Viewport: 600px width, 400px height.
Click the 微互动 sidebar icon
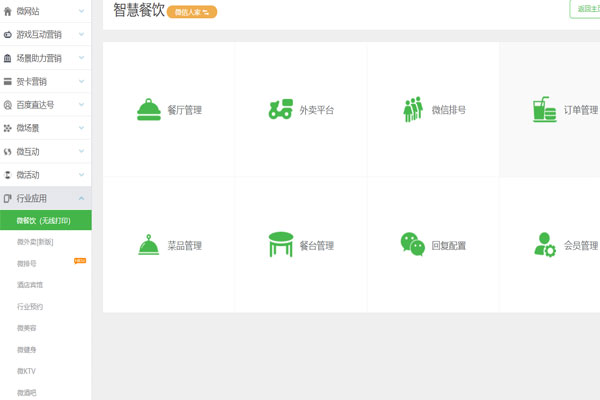[x=8, y=152]
